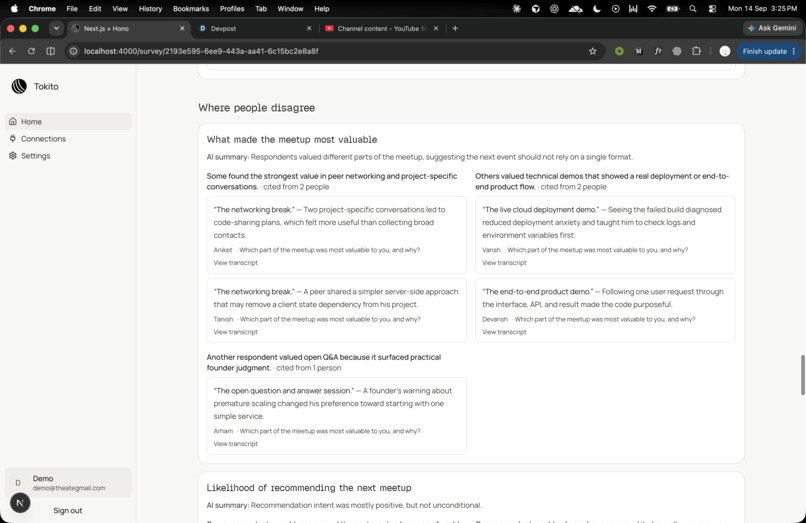The image size is (806, 523).
Task: Click the Home house icon
Action: click(x=13, y=121)
